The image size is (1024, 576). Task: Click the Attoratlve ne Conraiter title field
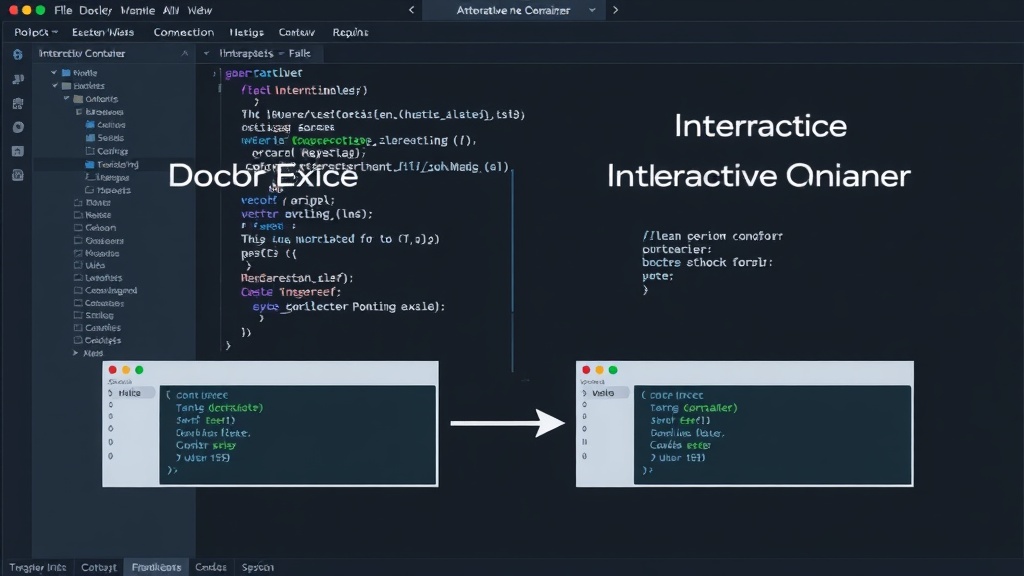(513, 10)
